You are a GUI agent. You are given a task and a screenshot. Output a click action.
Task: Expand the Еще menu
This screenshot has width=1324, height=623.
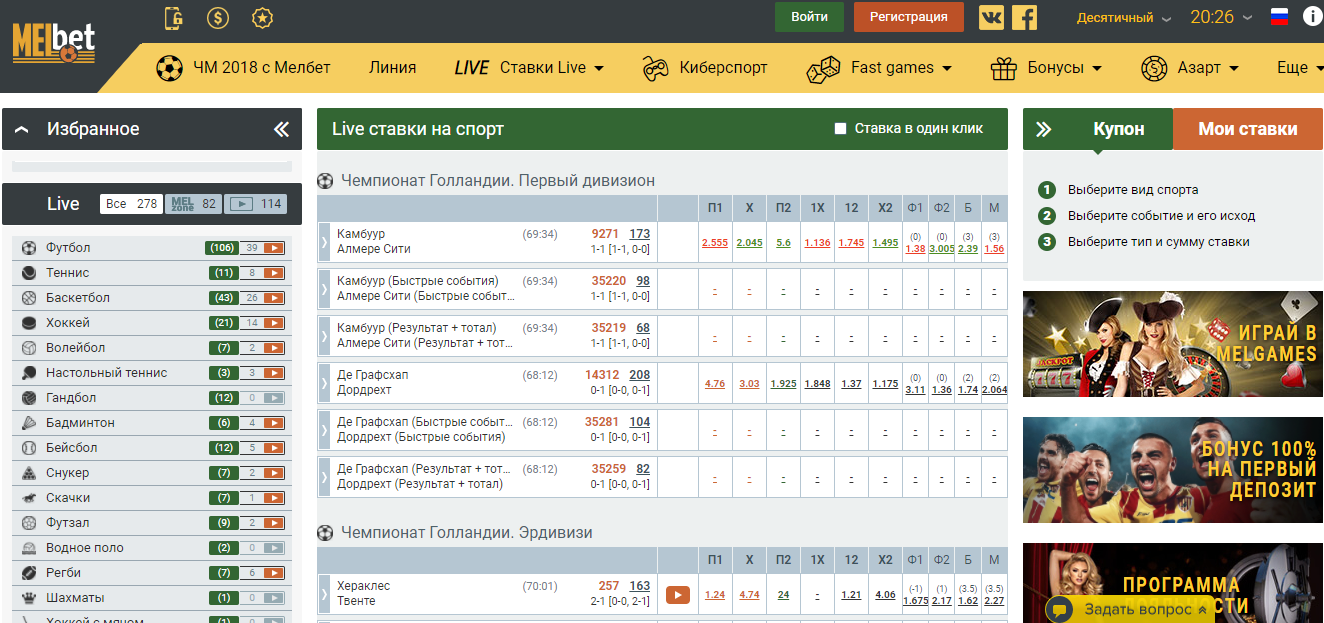pos(1300,68)
